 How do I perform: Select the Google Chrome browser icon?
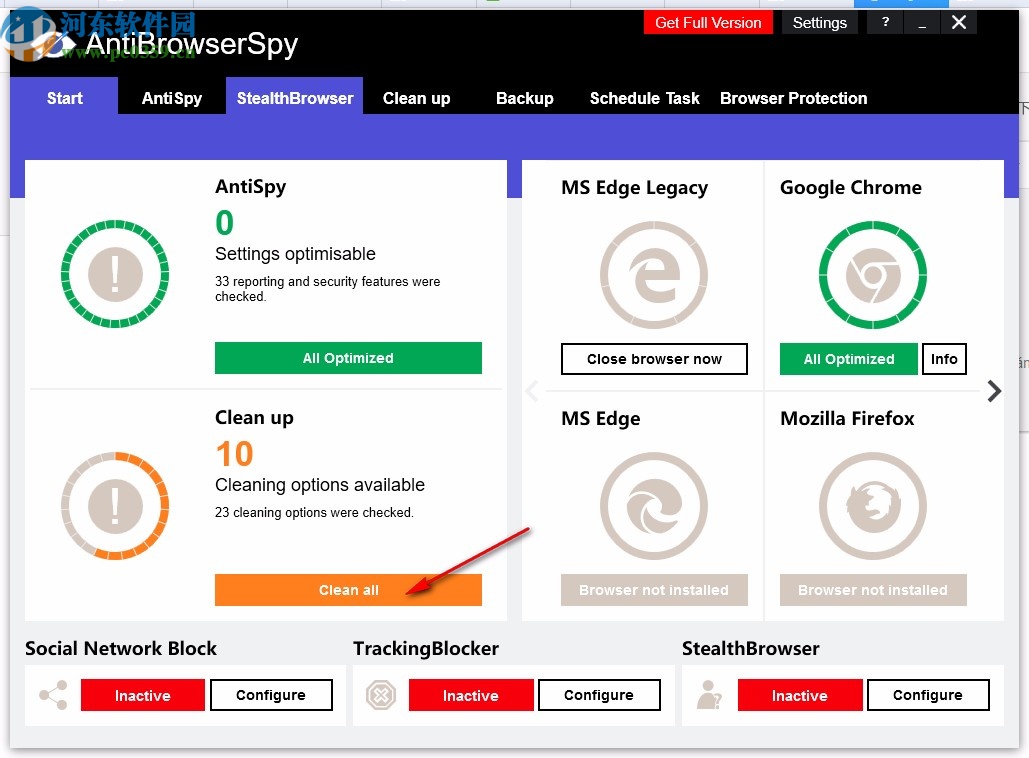click(x=872, y=275)
